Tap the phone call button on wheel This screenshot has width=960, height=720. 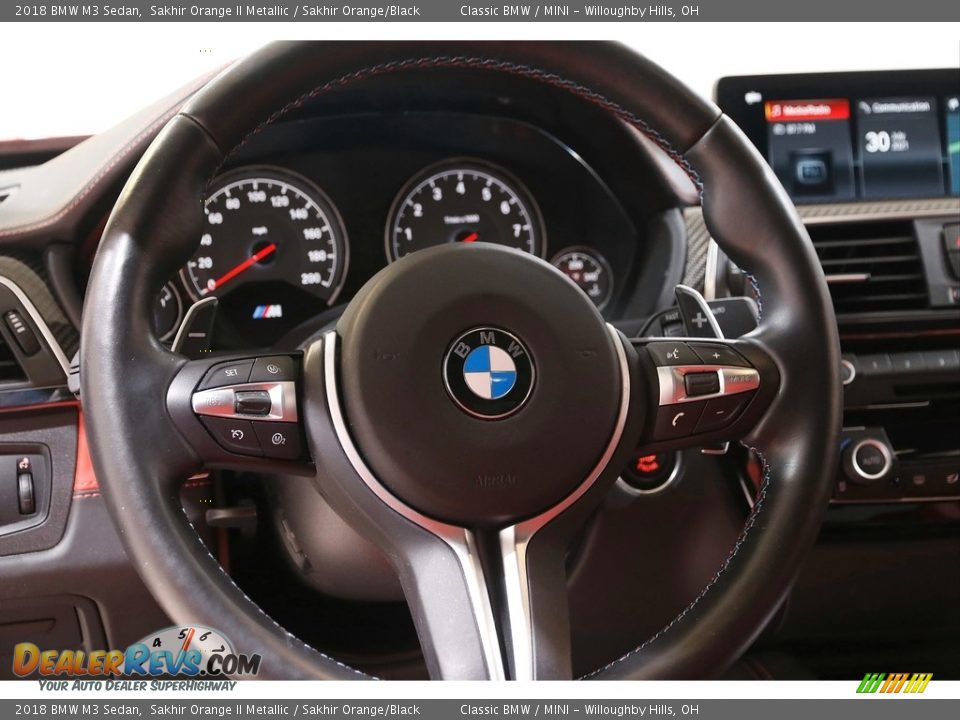[677, 419]
